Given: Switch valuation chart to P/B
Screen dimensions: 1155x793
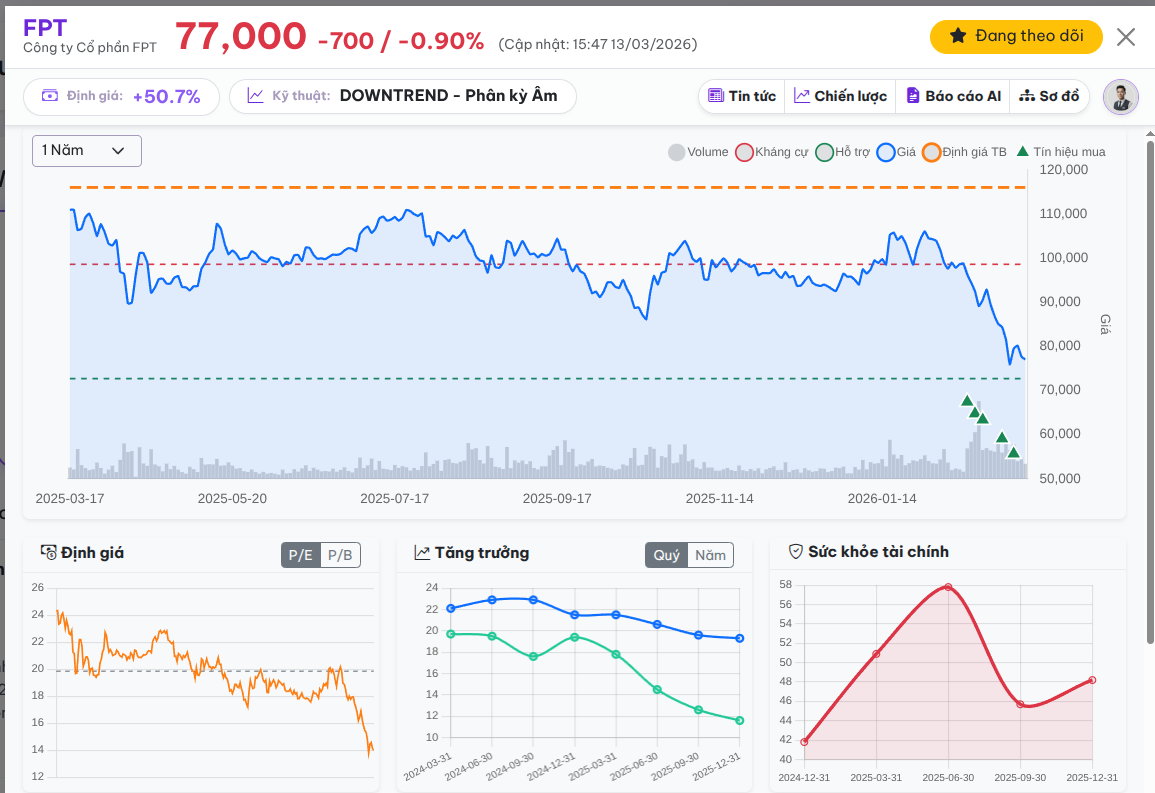Looking at the screenshot, I should pos(340,555).
